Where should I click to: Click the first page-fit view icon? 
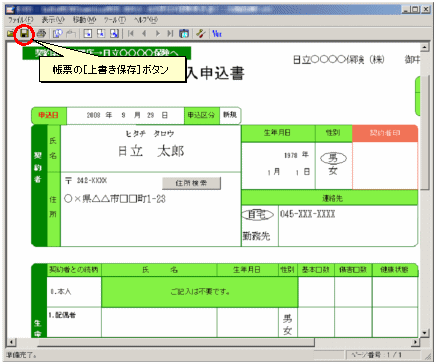pyautogui.click(x=88, y=34)
